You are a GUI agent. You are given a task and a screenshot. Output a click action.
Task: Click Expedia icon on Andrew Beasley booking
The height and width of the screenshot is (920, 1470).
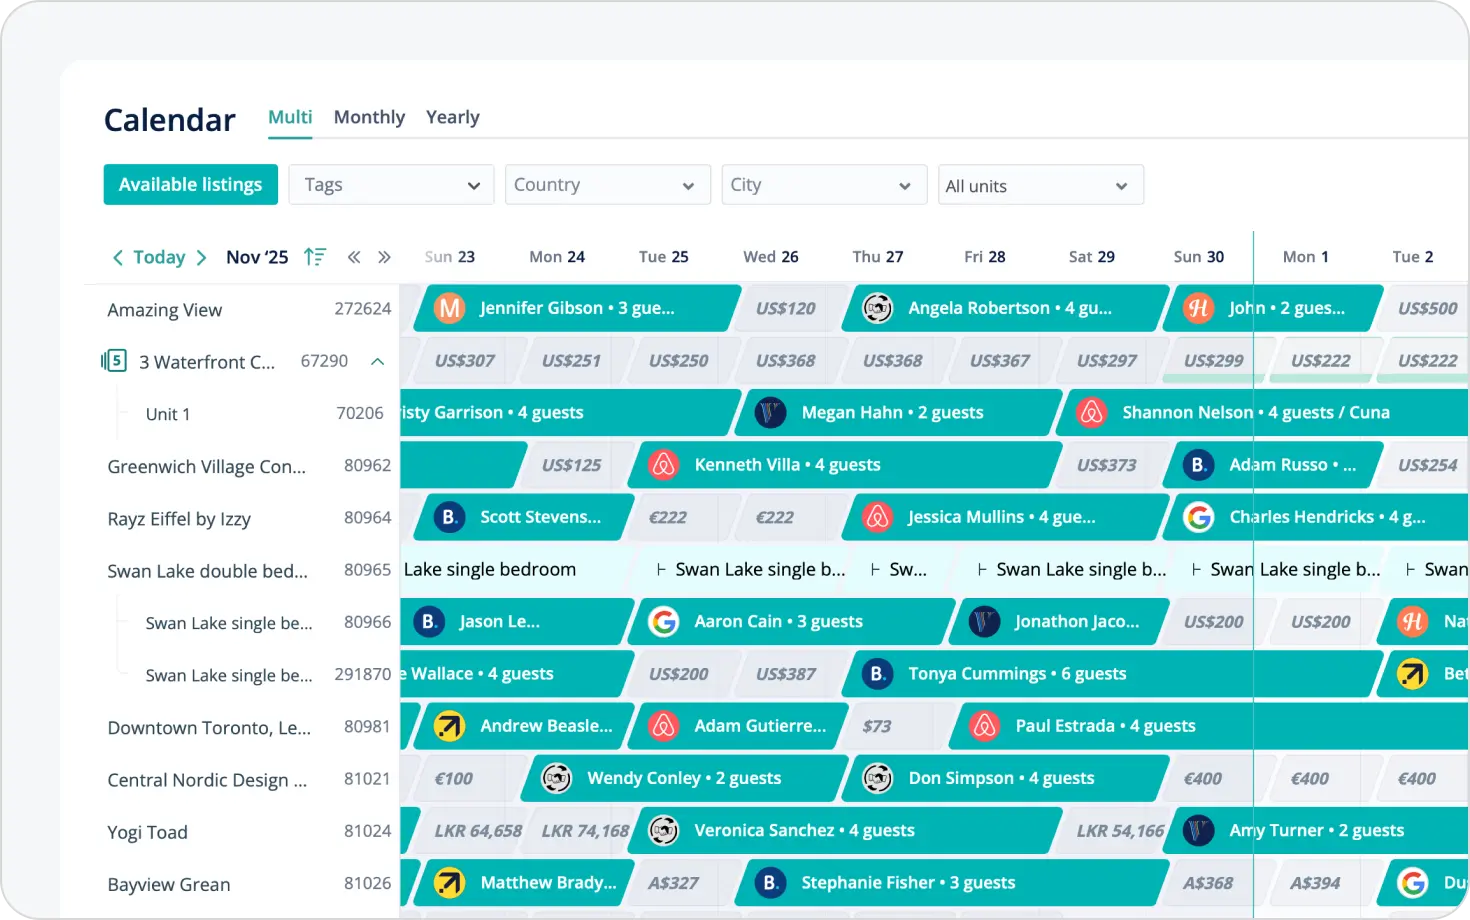point(449,726)
